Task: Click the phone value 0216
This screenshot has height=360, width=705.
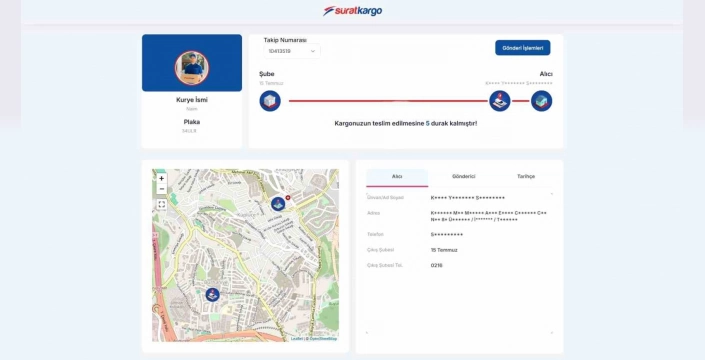Action: [436, 266]
